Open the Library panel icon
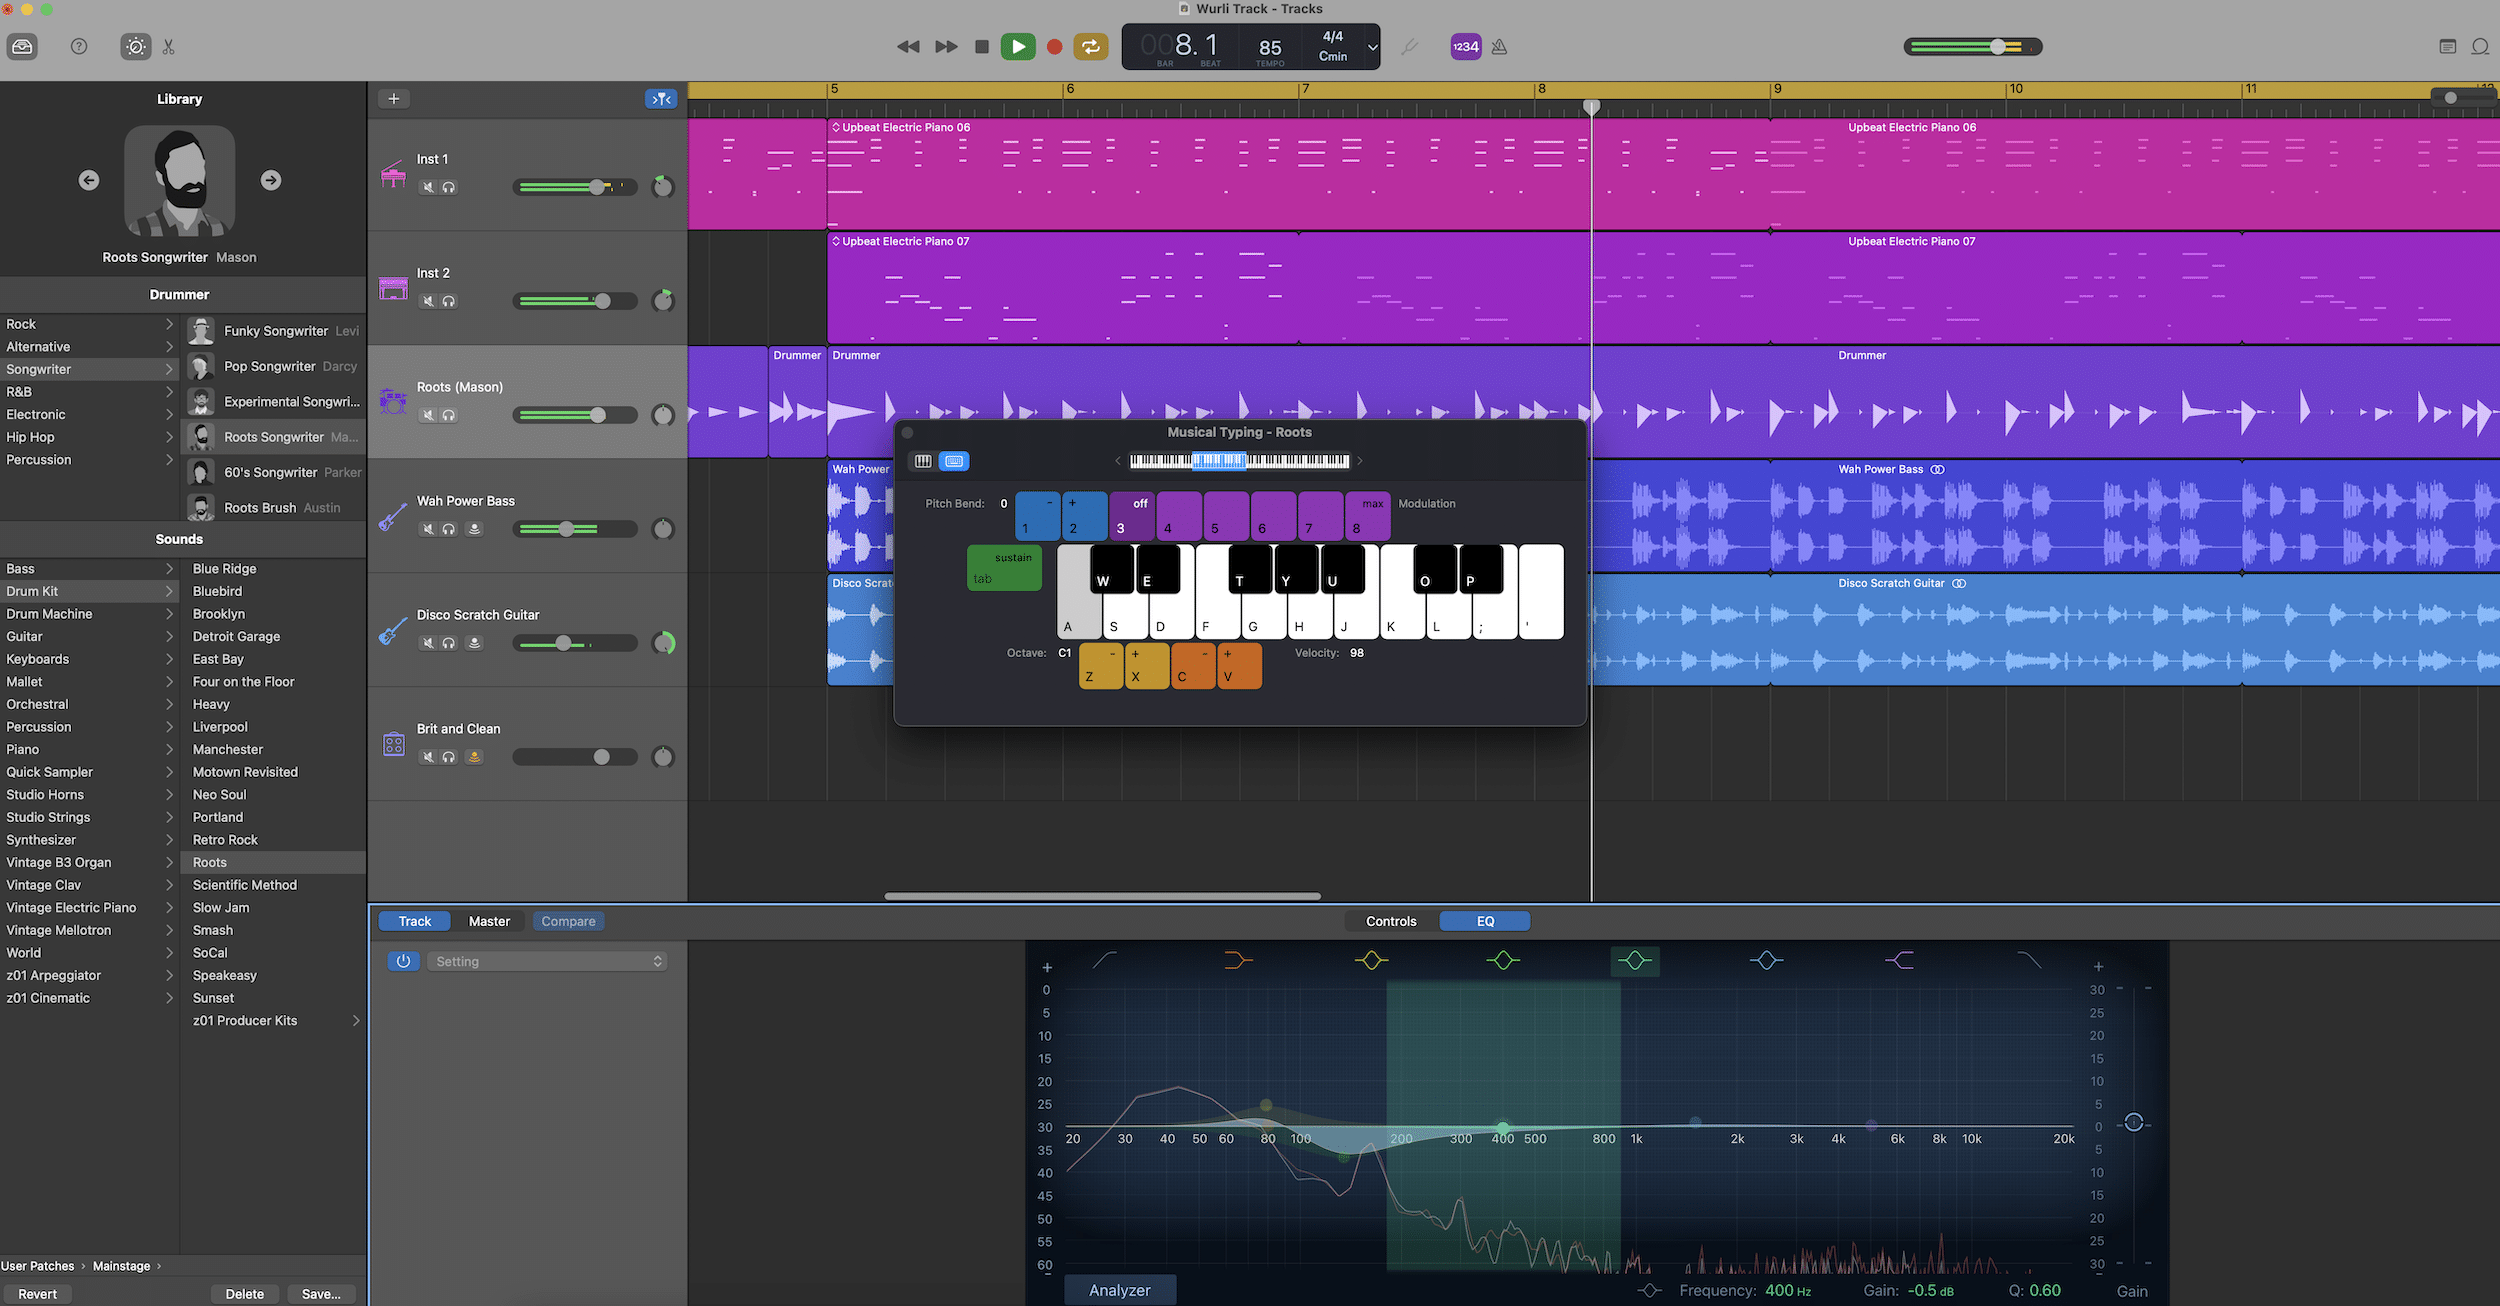The width and height of the screenshot is (2500, 1306). (x=22, y=47)
